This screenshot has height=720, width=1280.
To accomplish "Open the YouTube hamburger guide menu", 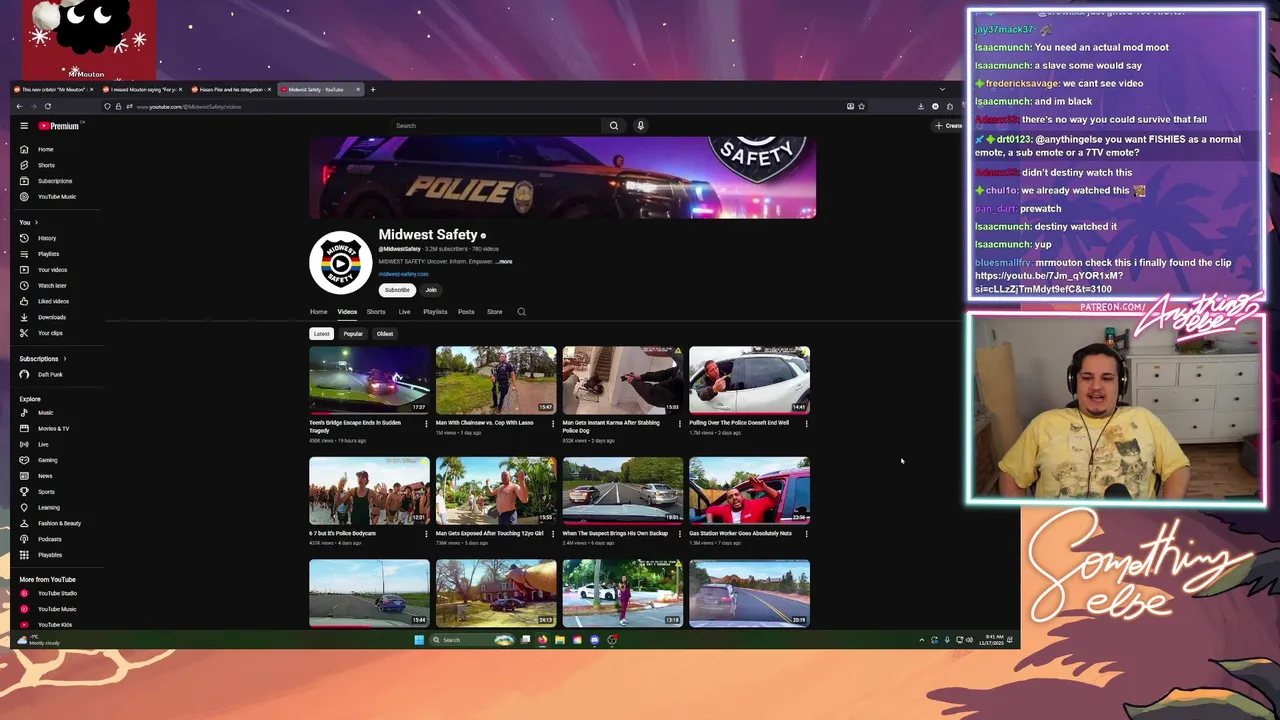I will pos(24,126).
